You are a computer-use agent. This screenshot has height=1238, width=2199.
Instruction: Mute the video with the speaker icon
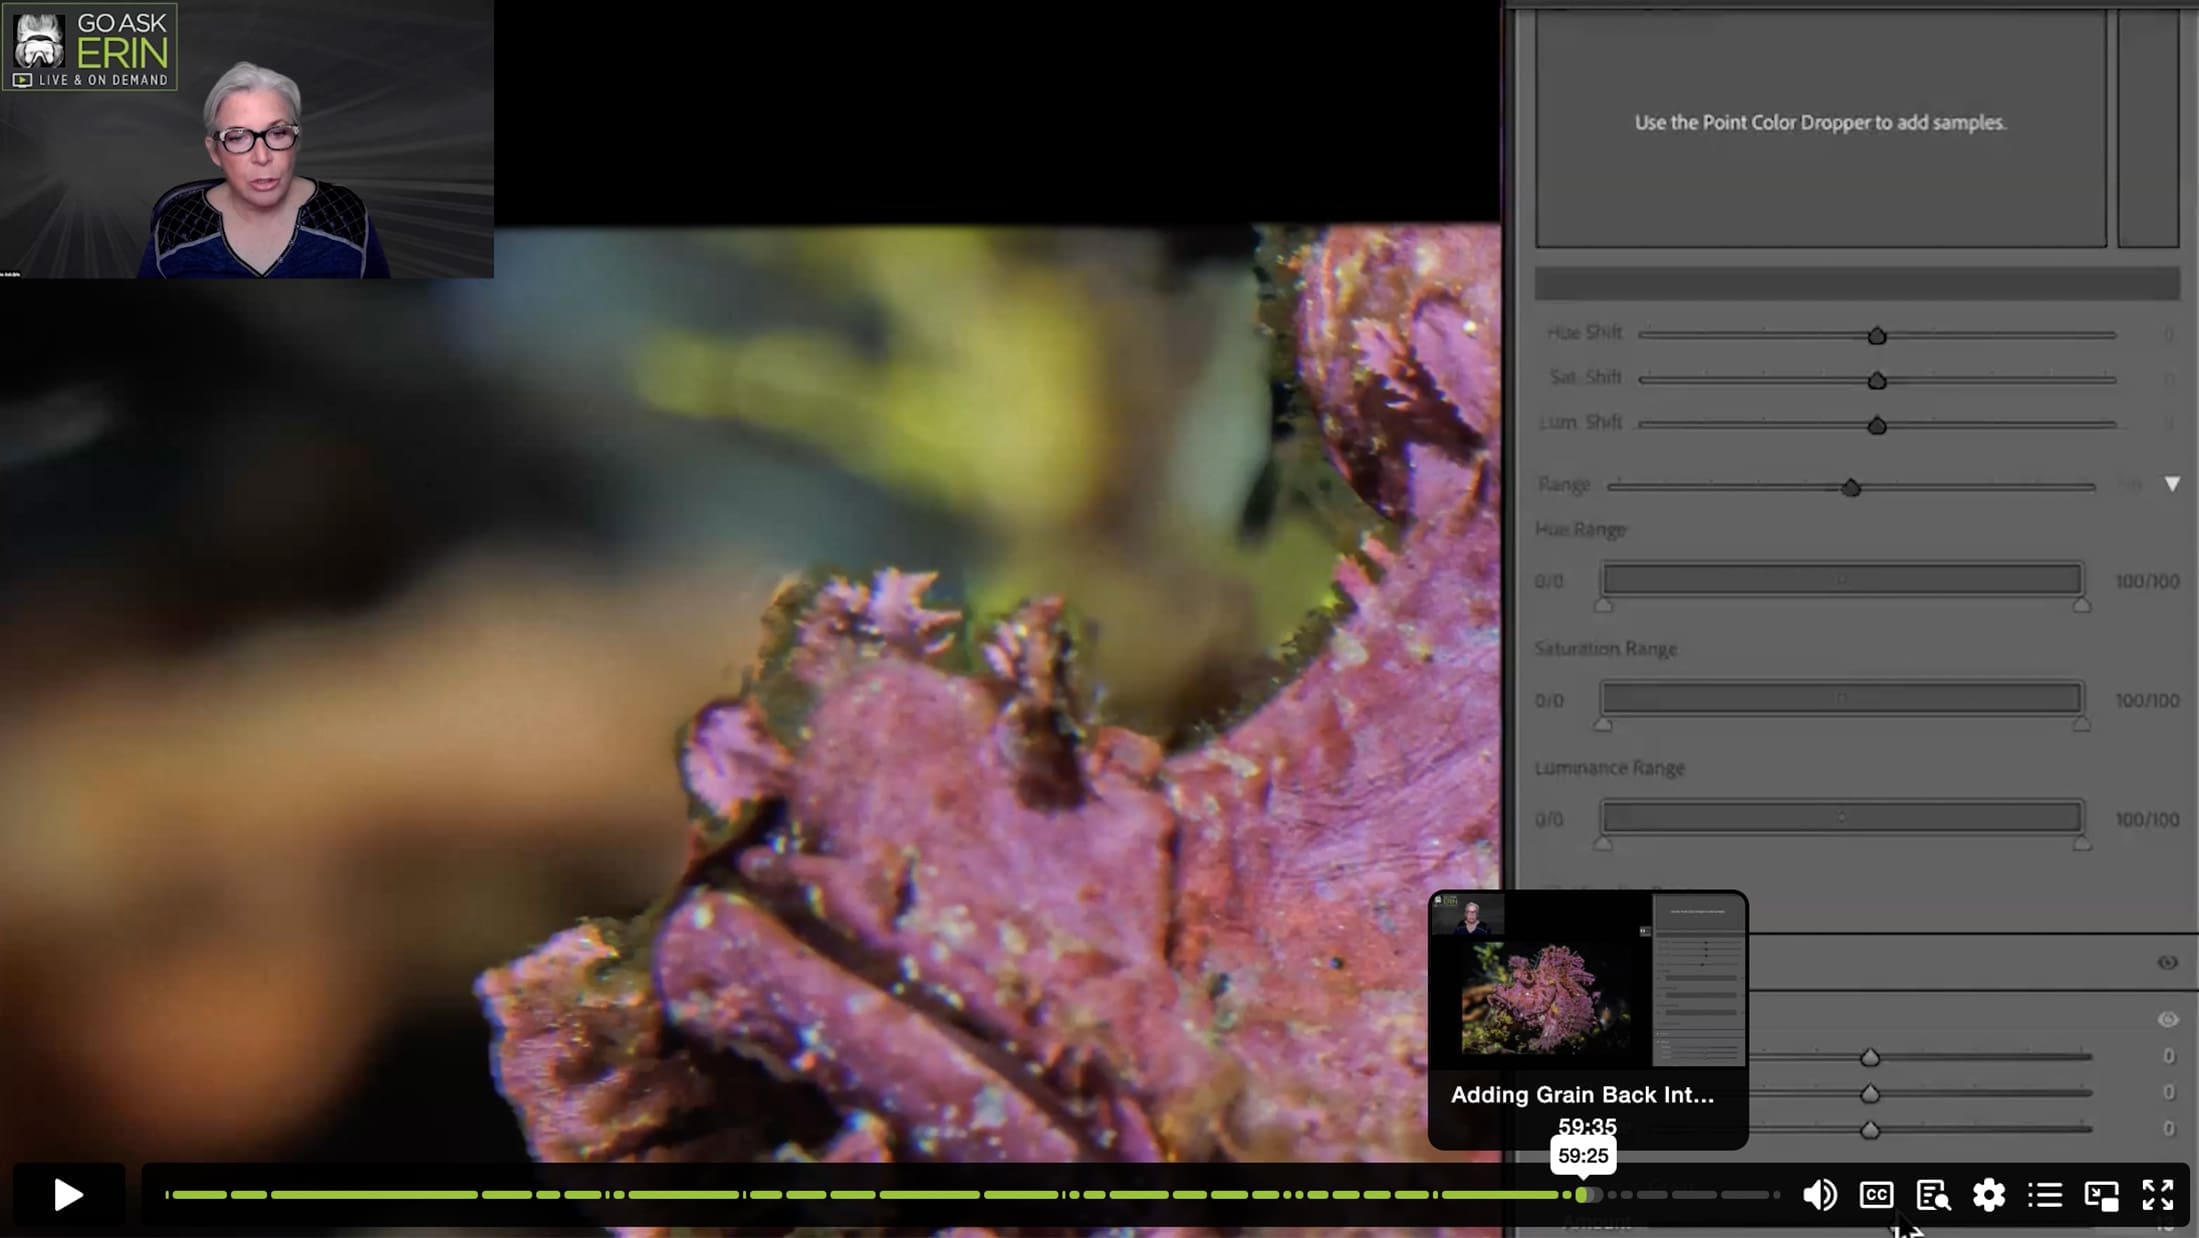[1819, 1195]
